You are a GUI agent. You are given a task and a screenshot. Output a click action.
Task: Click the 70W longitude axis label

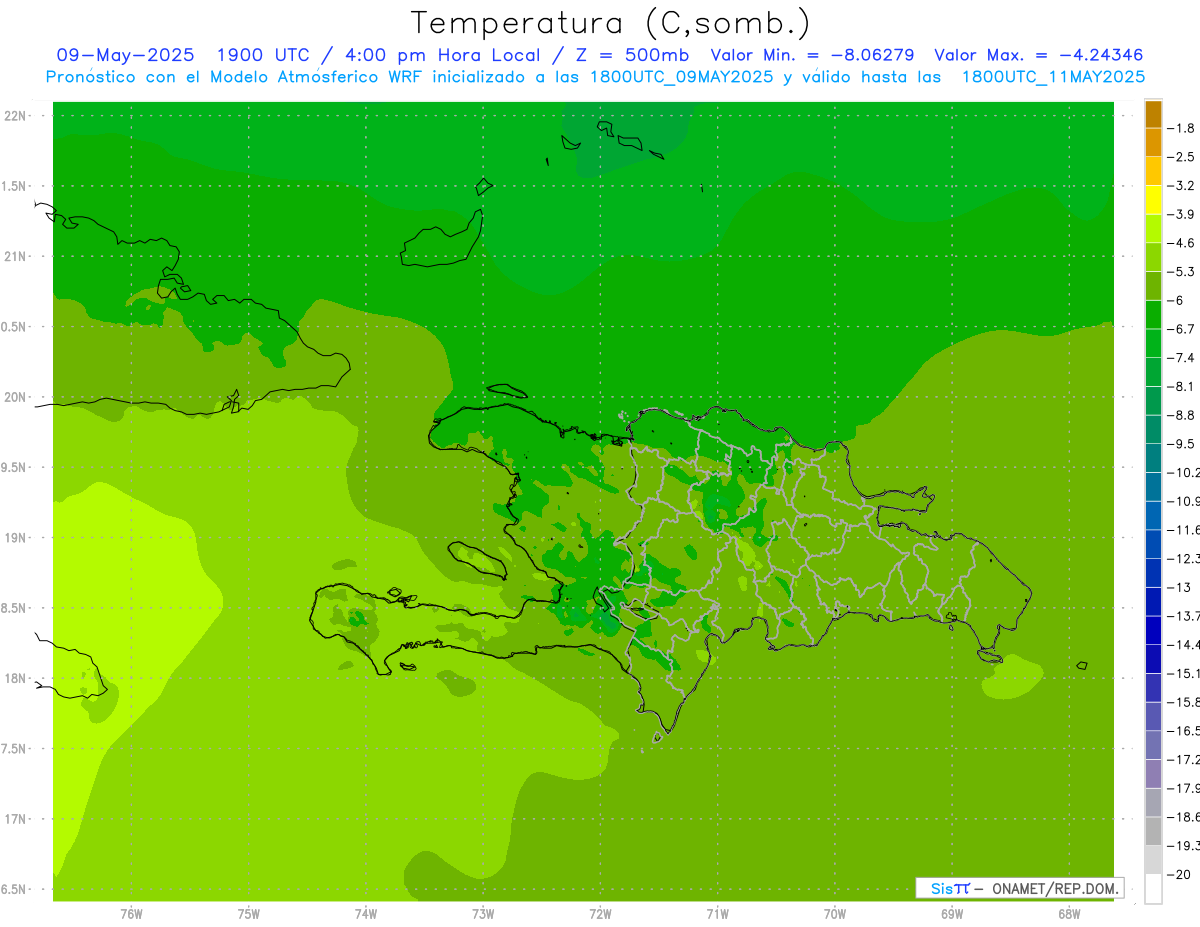pyautogui.click(x=835, y=914)
